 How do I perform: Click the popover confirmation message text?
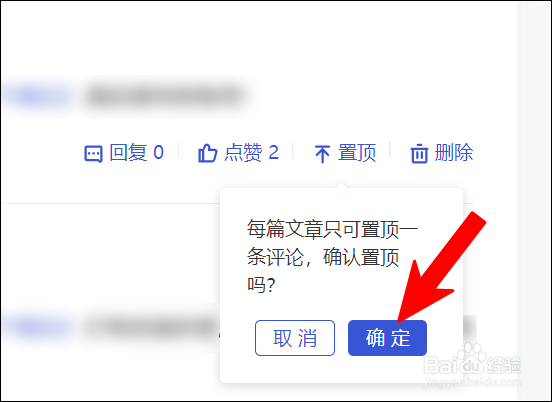pos(332,256)
